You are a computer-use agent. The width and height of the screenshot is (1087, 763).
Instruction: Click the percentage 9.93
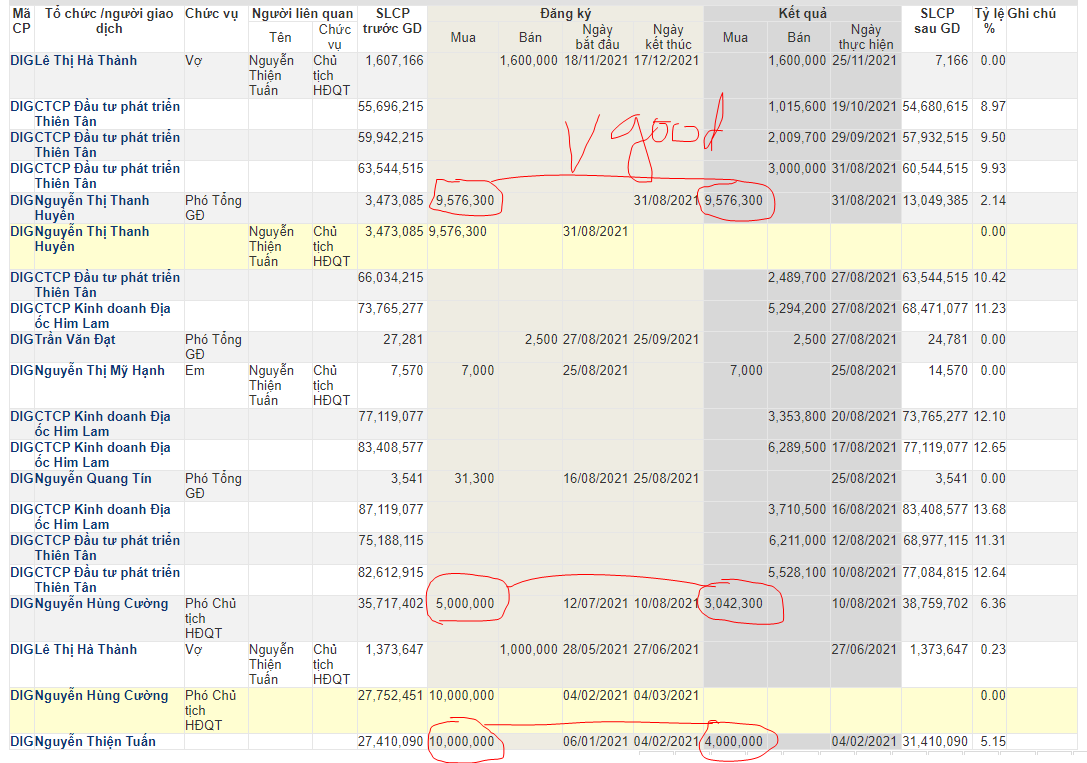pyautogui.click(x=993, y=169)
